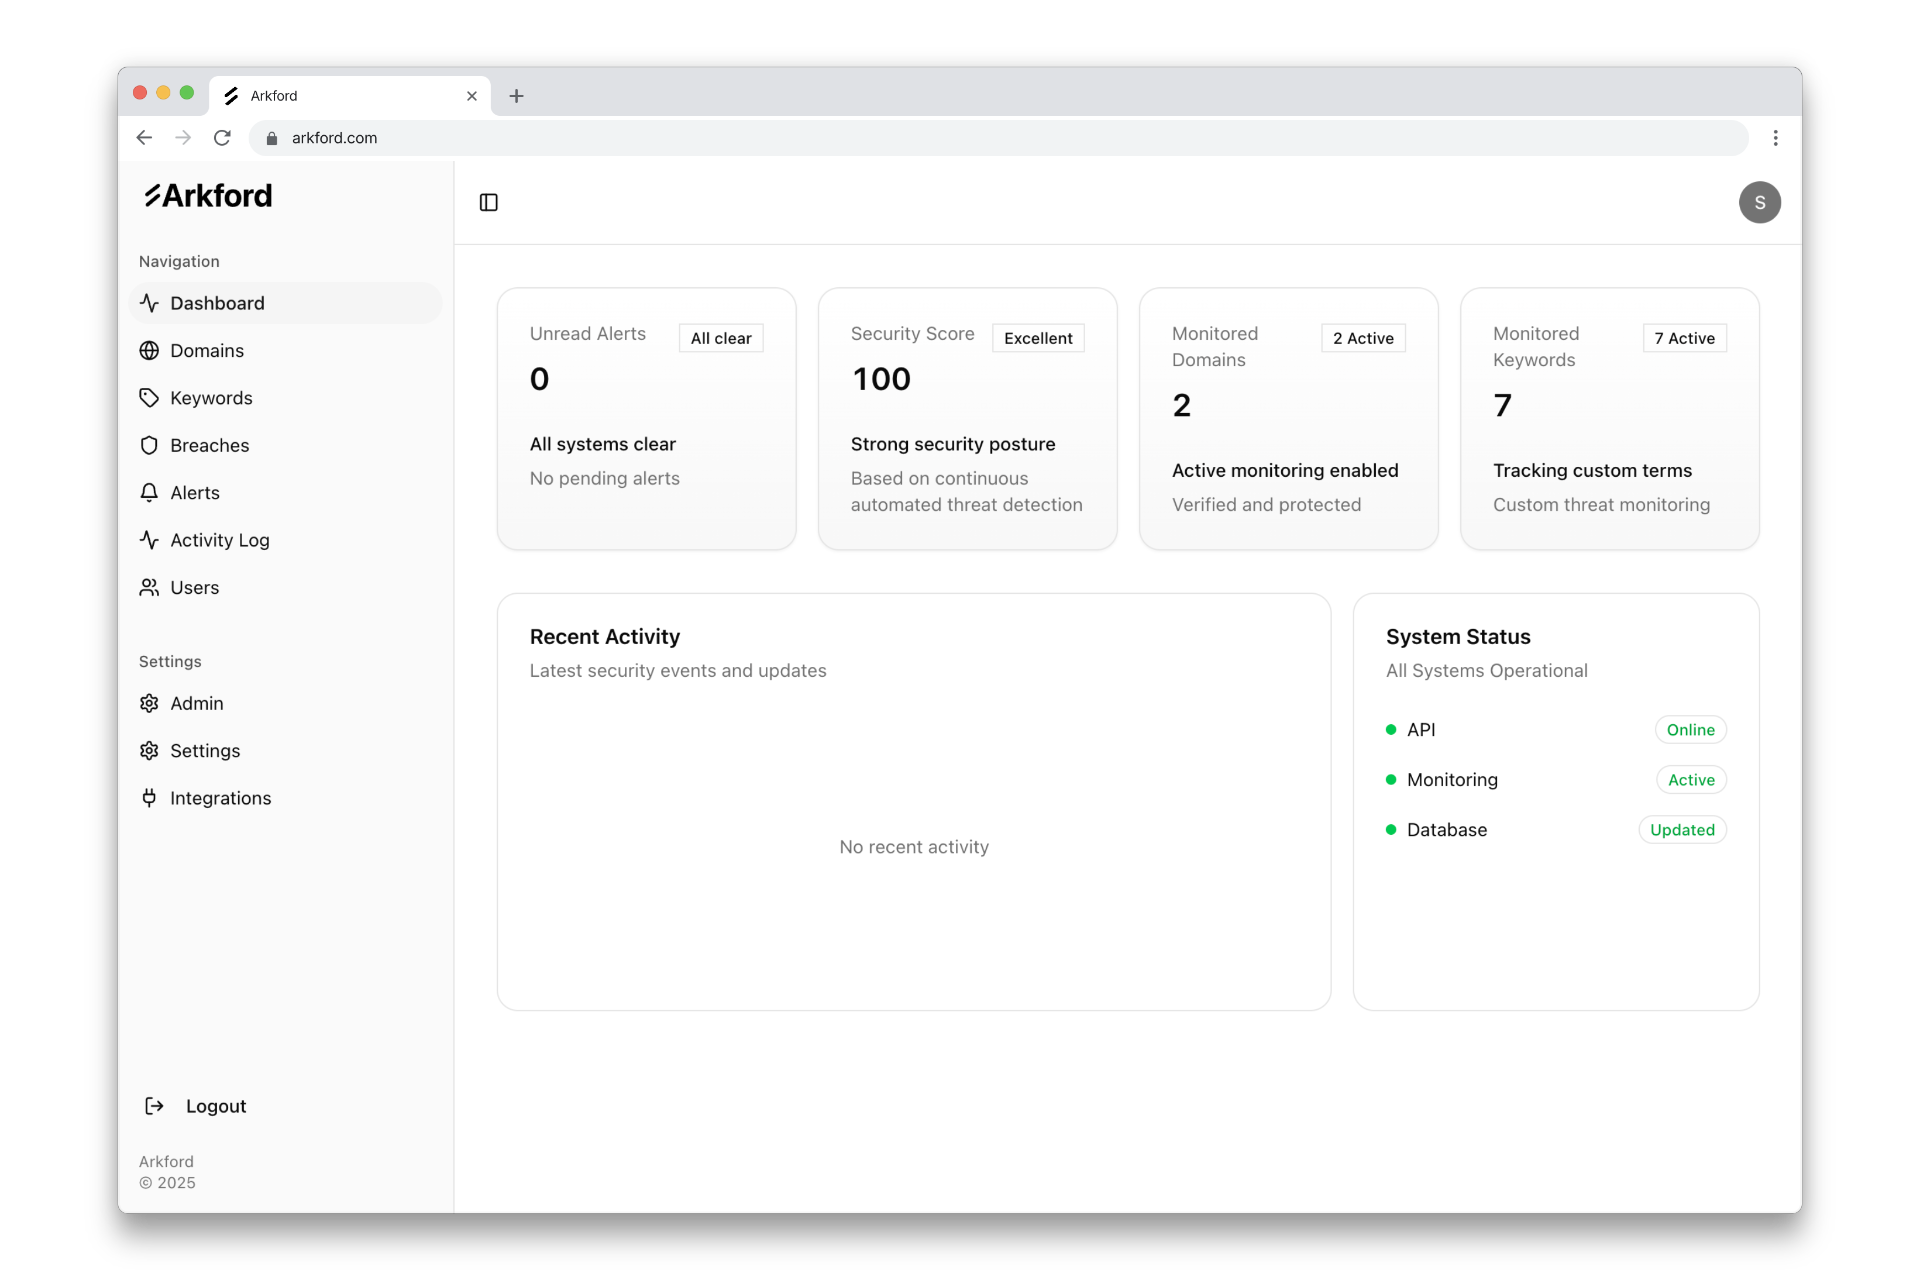Image resolution: width=1920 pixels, height=1280 pixels.
Task: Open Breaches via the shield icon
Action: 149,445
